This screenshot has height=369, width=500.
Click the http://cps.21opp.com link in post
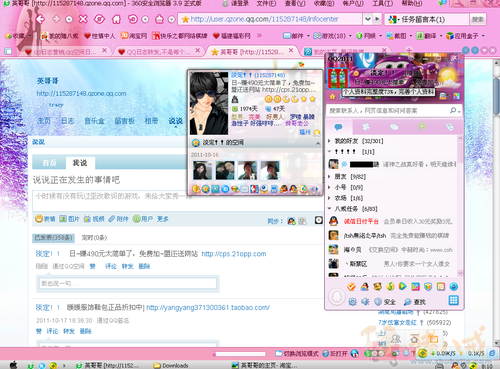[x=234, y=254]
